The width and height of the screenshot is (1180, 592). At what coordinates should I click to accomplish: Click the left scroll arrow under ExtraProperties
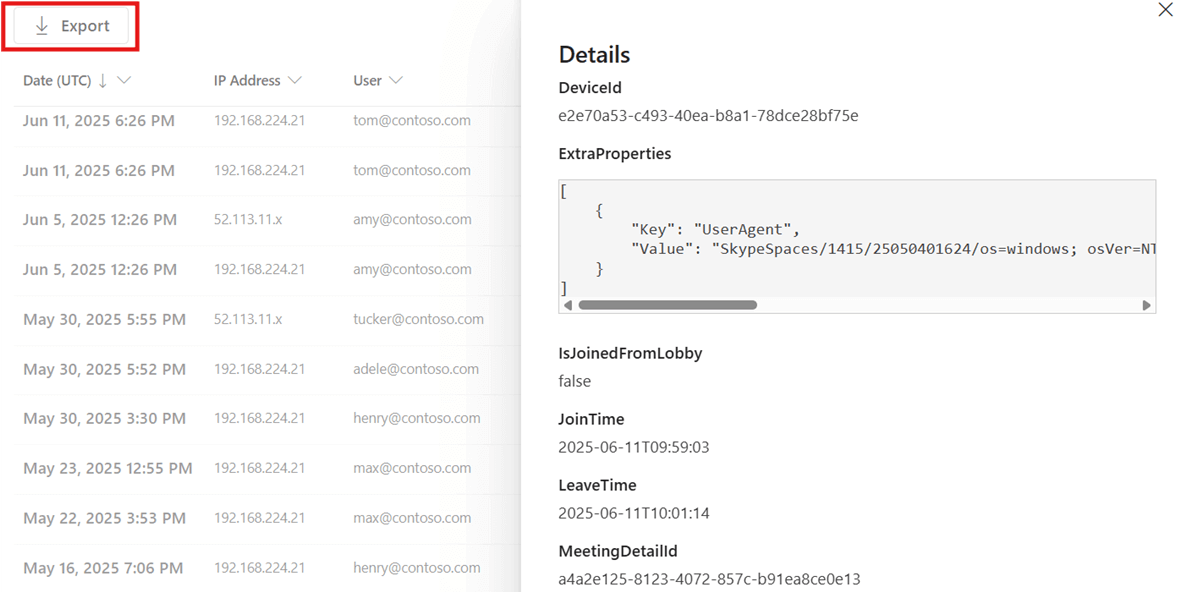click(567, 305)
